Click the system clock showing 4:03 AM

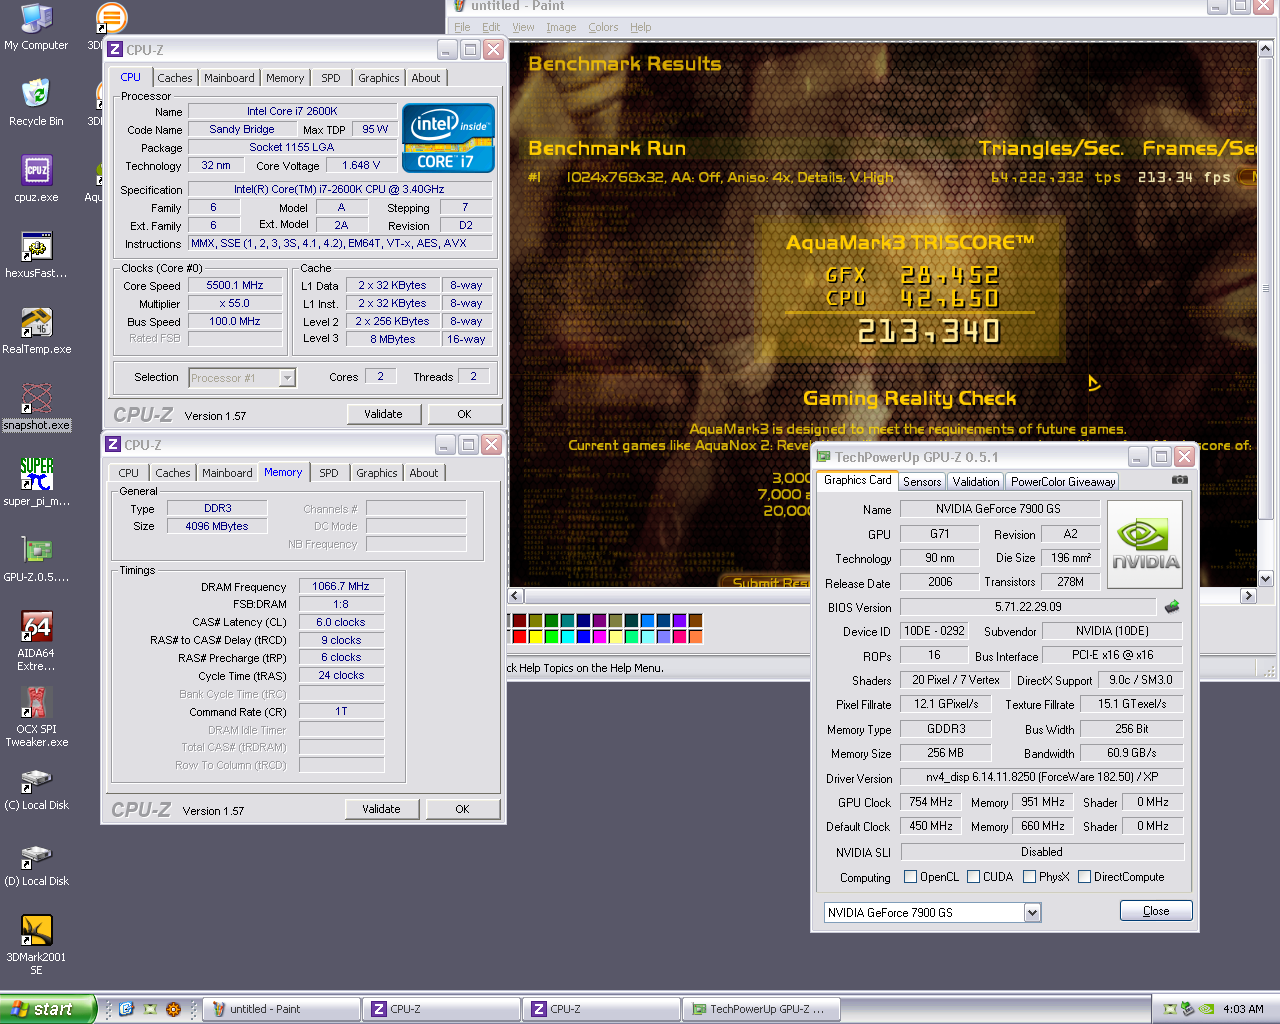(1243, 1009)
